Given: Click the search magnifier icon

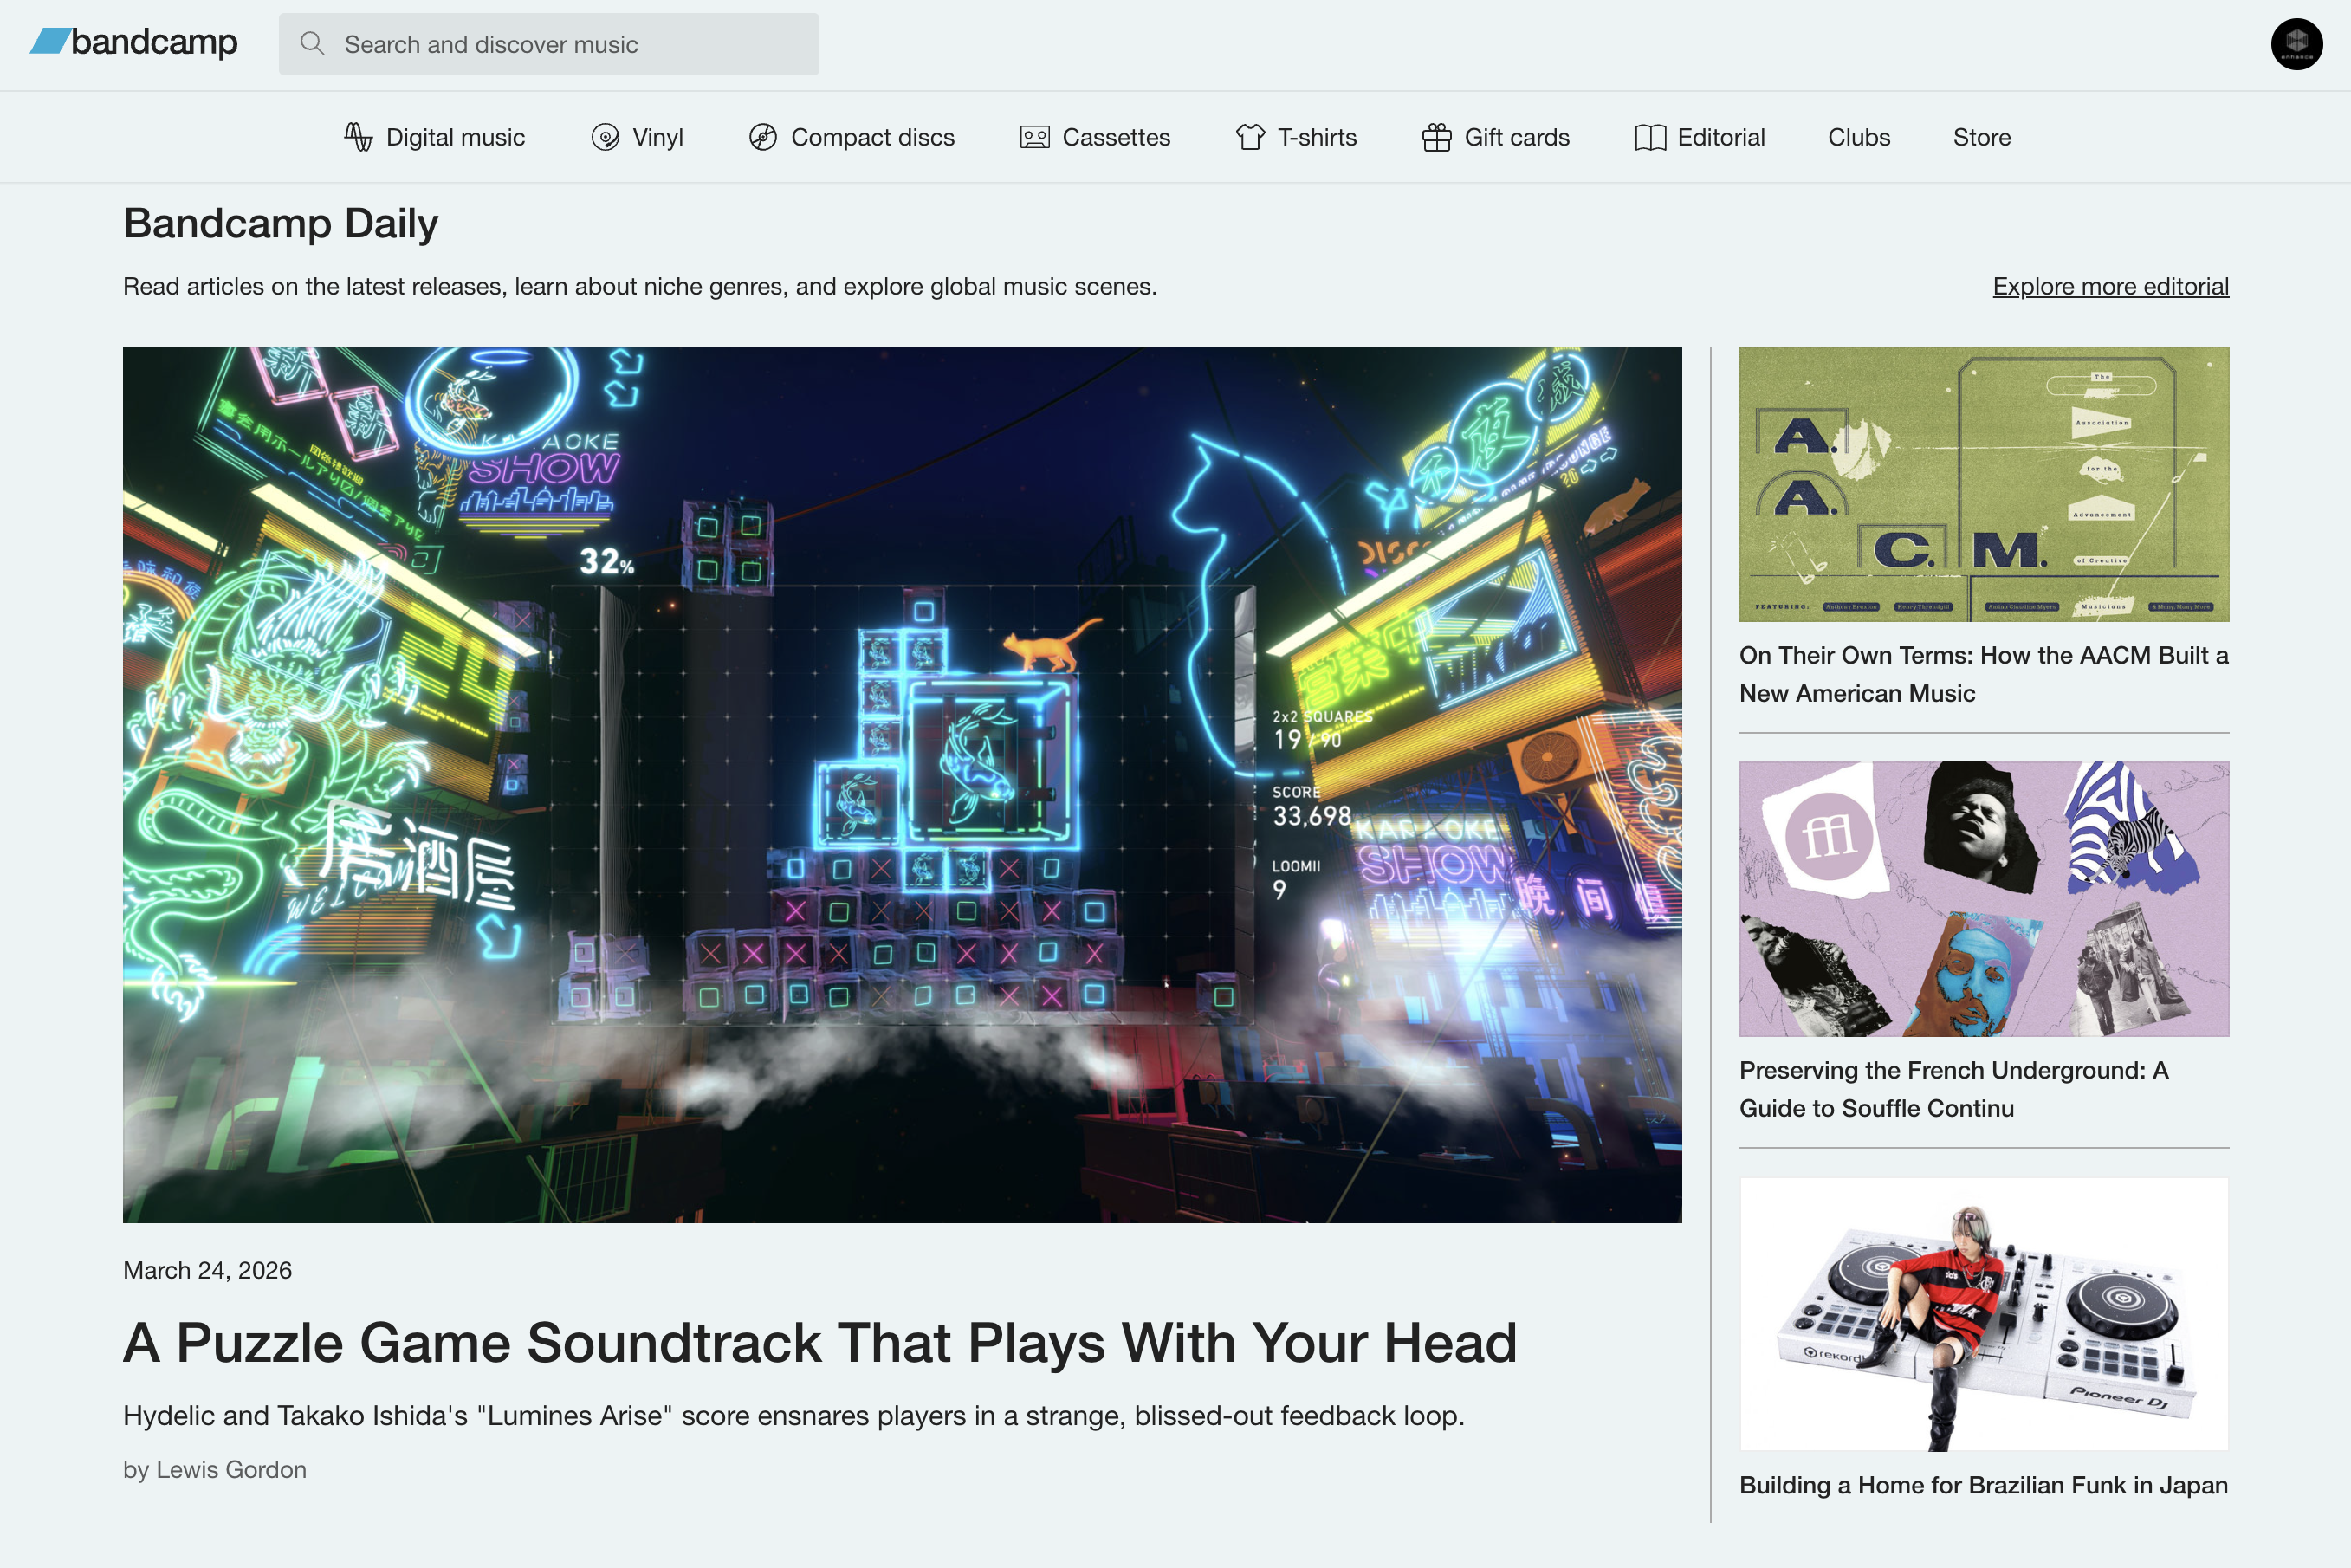Looking at the screenshot, I should pyautogui.click(x=312, y=43).
